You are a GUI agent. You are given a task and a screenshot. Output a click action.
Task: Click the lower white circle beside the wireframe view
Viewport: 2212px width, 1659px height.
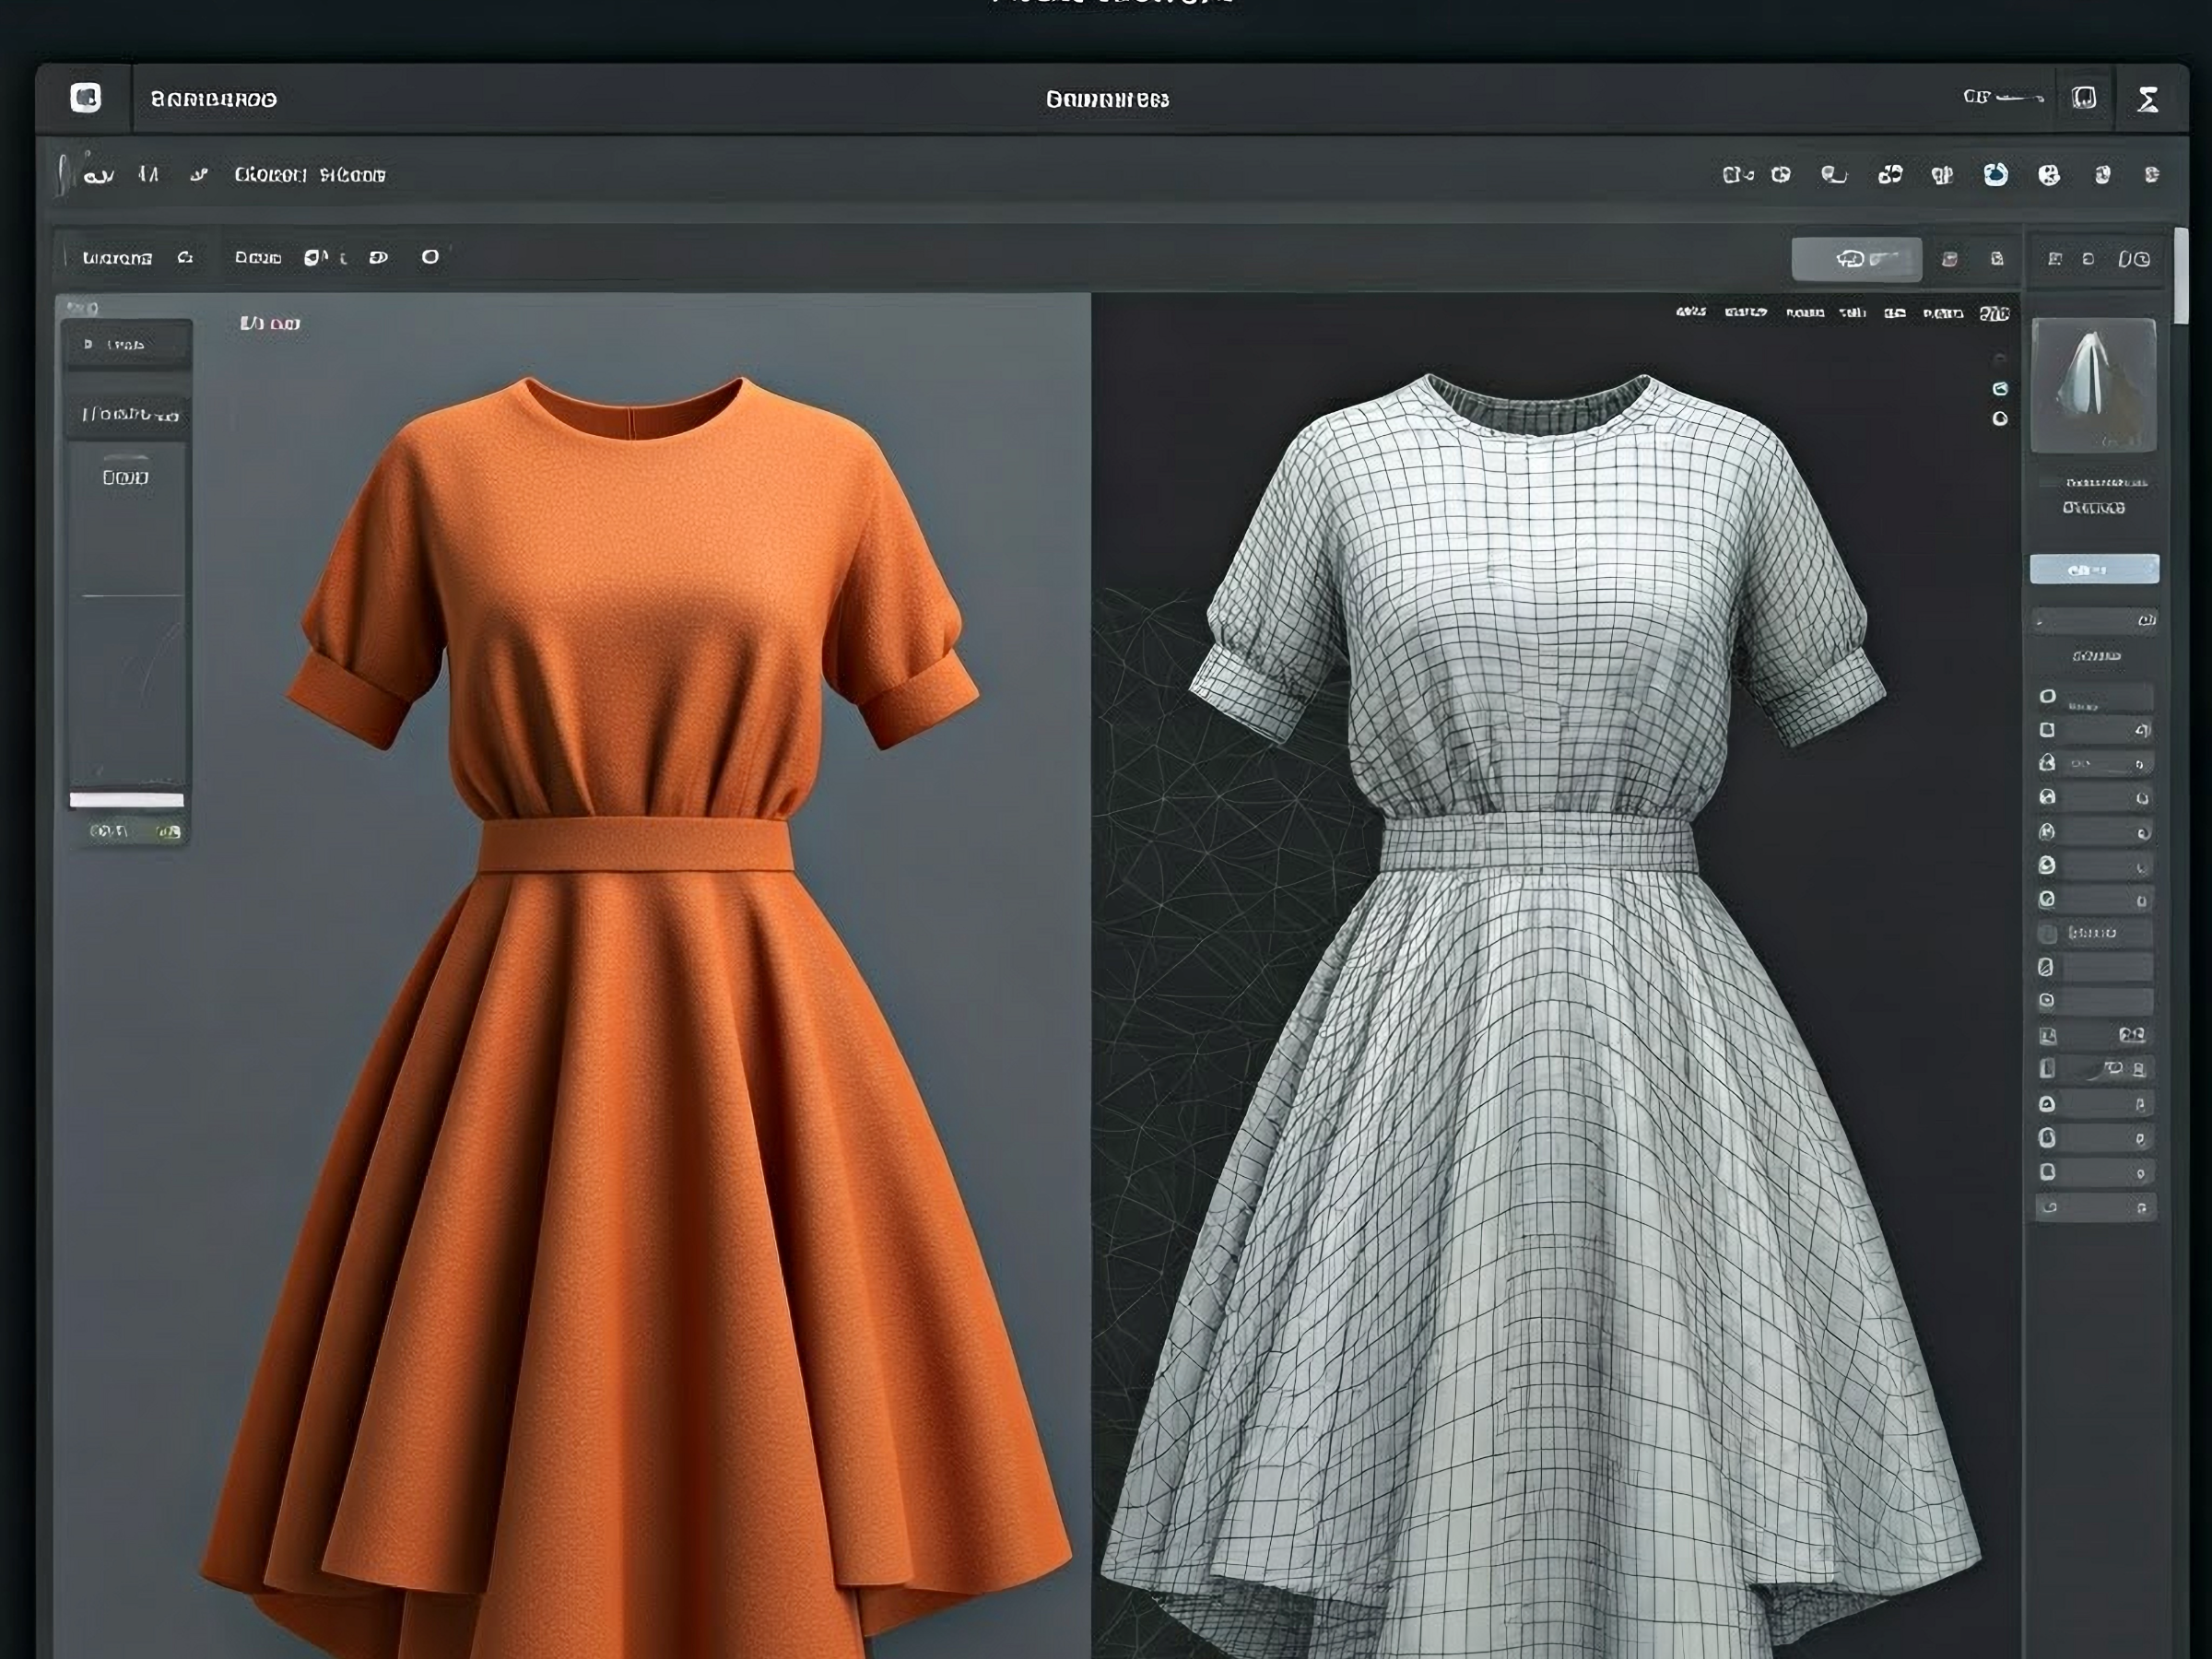[2000, 419]
